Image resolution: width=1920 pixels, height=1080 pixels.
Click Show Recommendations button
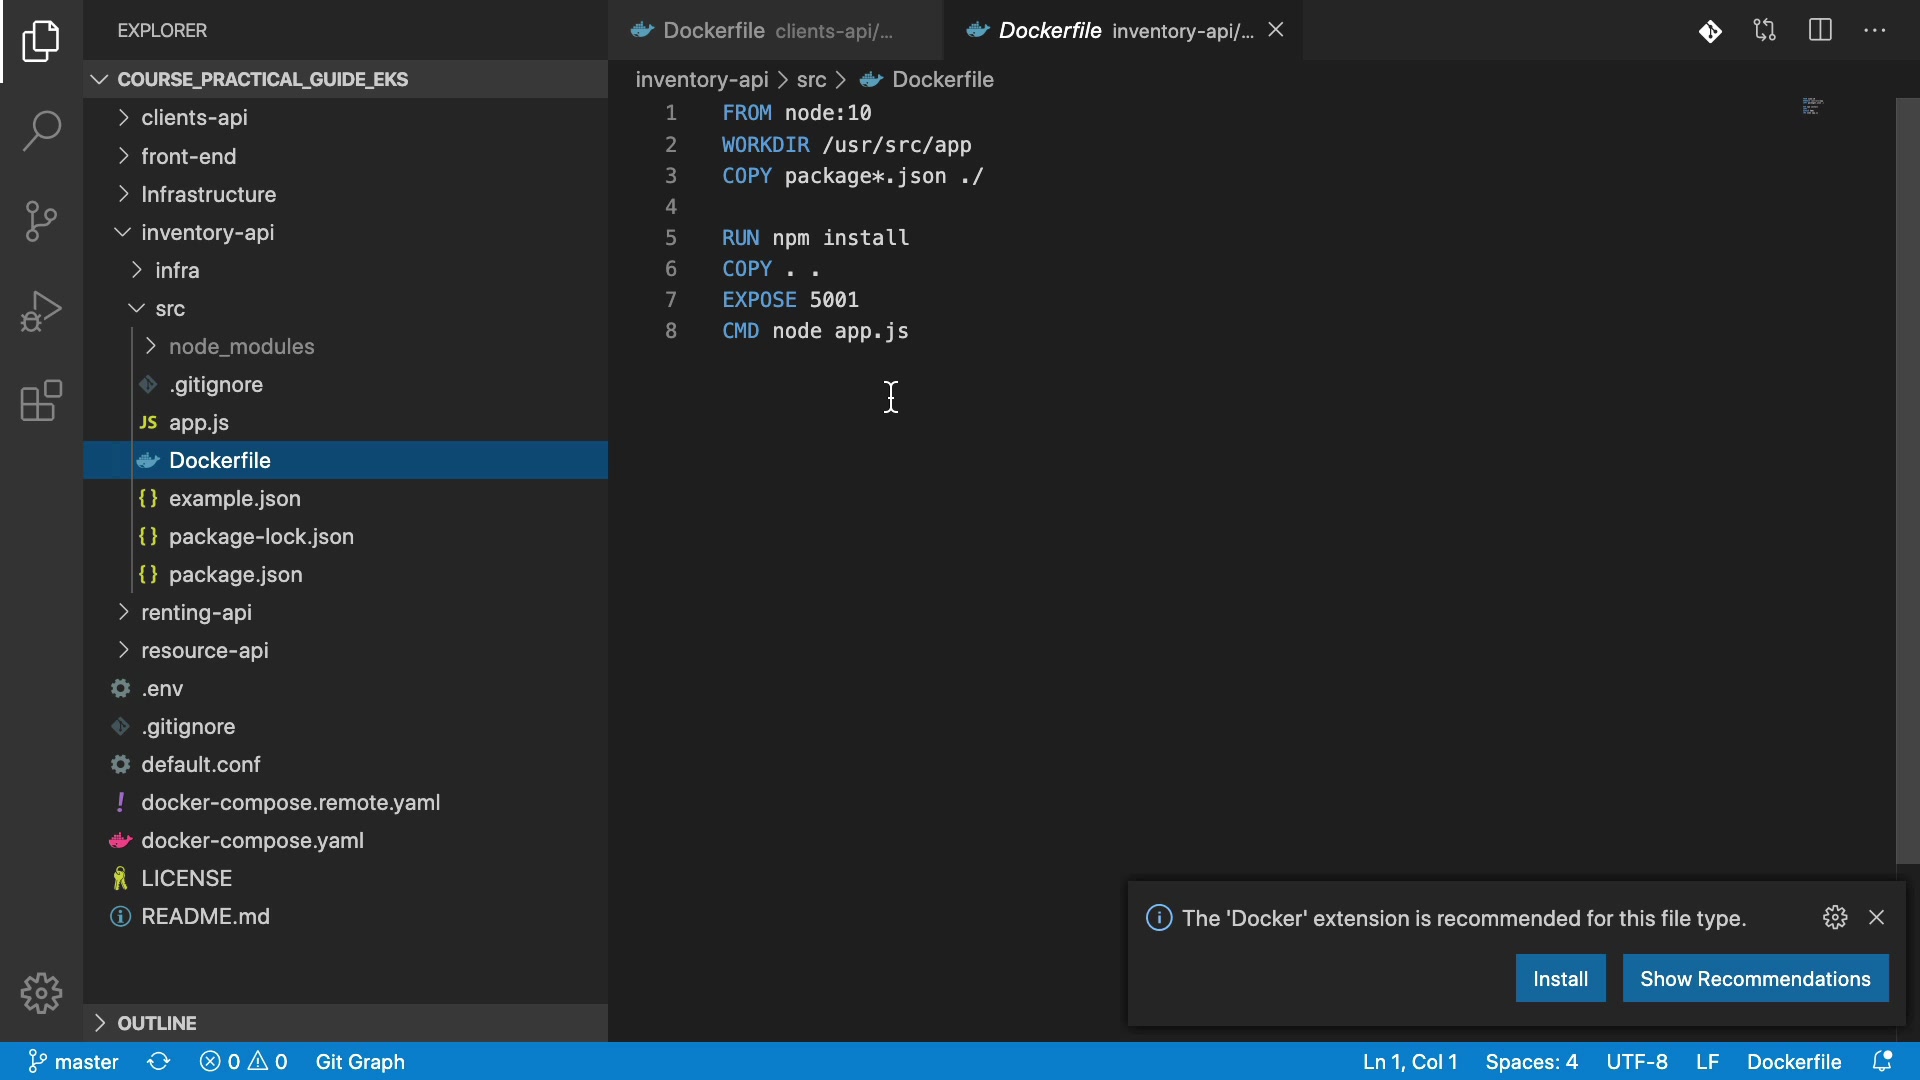(1755, 978)
